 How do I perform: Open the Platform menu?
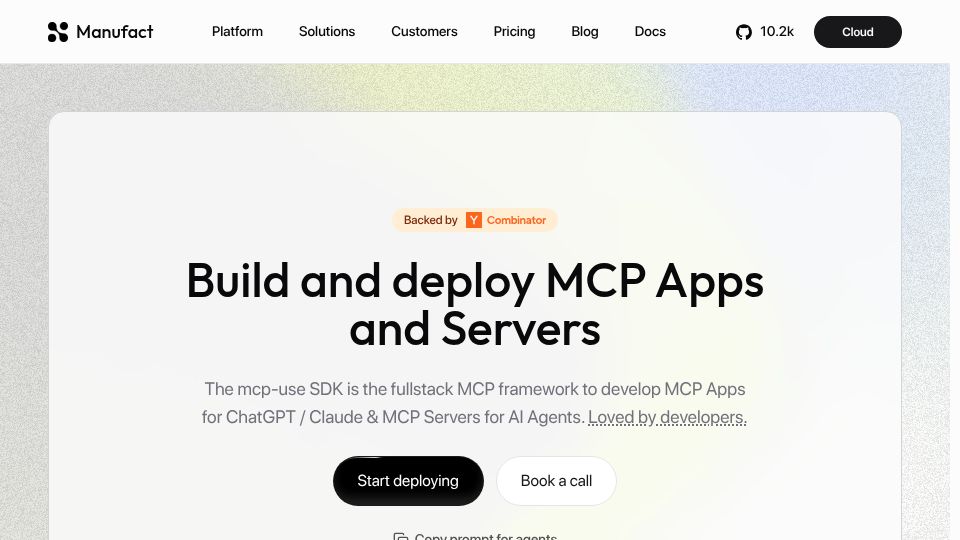(237, 31)
